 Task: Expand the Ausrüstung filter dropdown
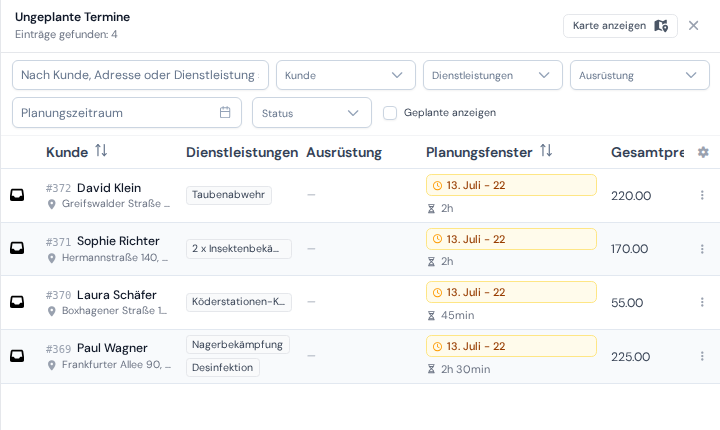tap(640, 75)
